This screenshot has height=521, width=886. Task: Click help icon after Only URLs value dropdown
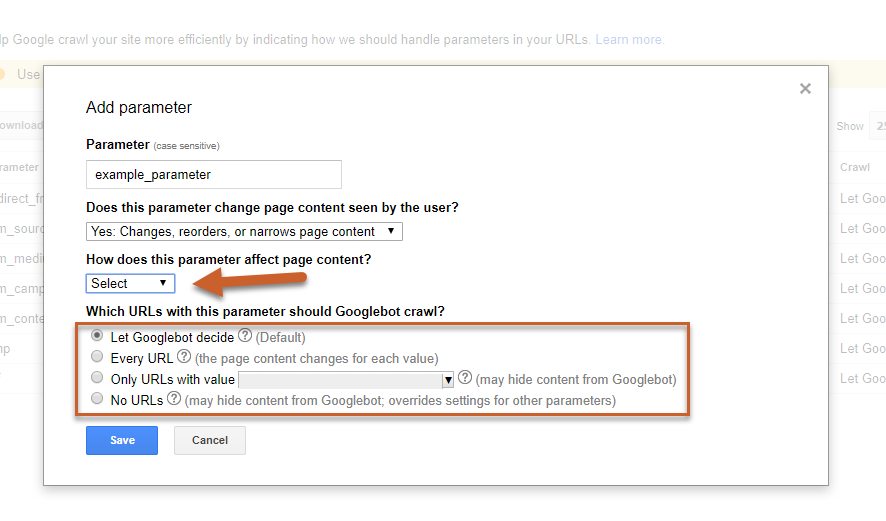(465, 378)
